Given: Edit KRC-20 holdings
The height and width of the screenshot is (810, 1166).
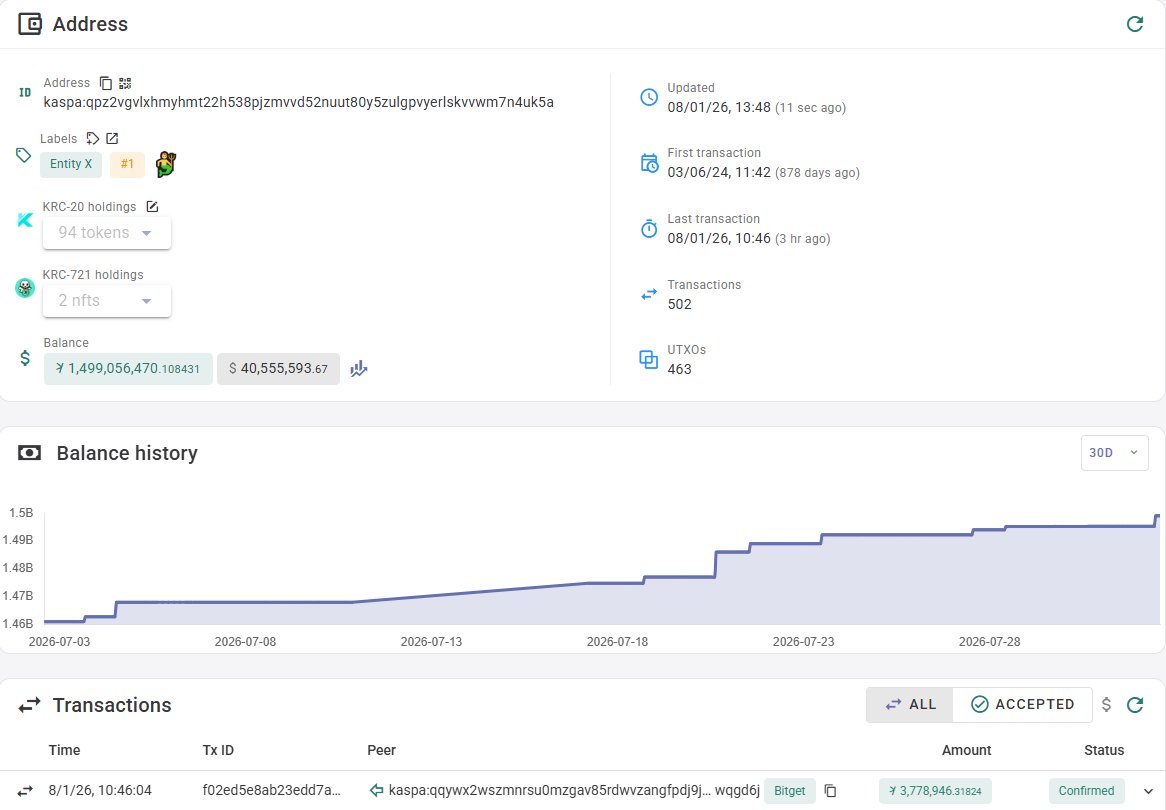Looking at the screenshot, I should 152,207.
